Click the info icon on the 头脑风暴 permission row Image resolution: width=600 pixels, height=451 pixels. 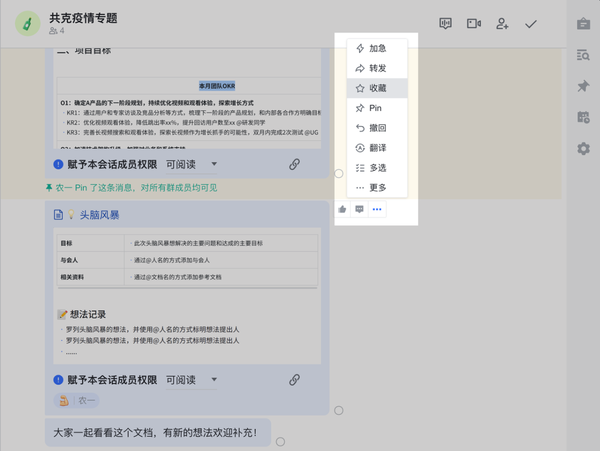click(x=58, y=380)
